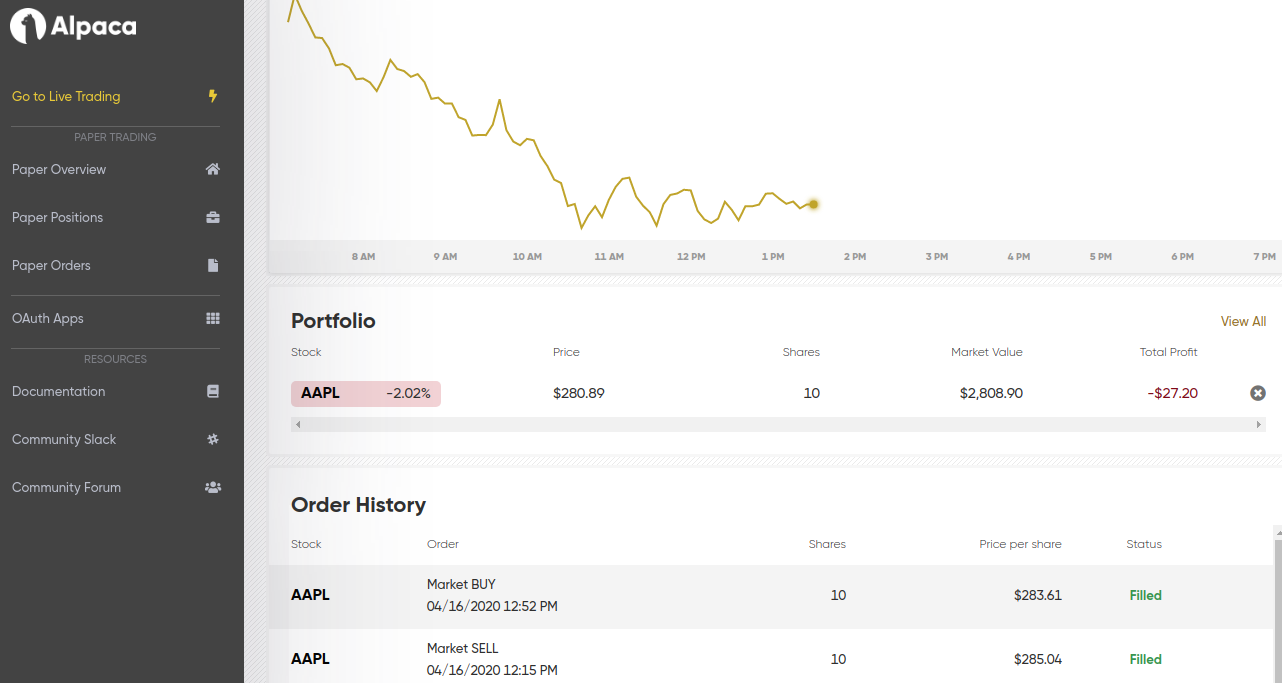Click the Price per share column header
The height and width of the screenshot is (683, 1282).
pyautogui.click(x=1020, y=544)
